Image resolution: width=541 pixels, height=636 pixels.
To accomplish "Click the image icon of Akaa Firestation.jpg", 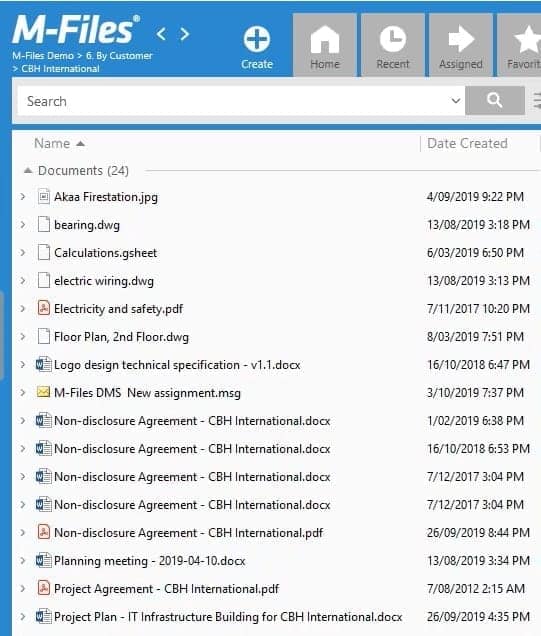I will coord(44,196).
